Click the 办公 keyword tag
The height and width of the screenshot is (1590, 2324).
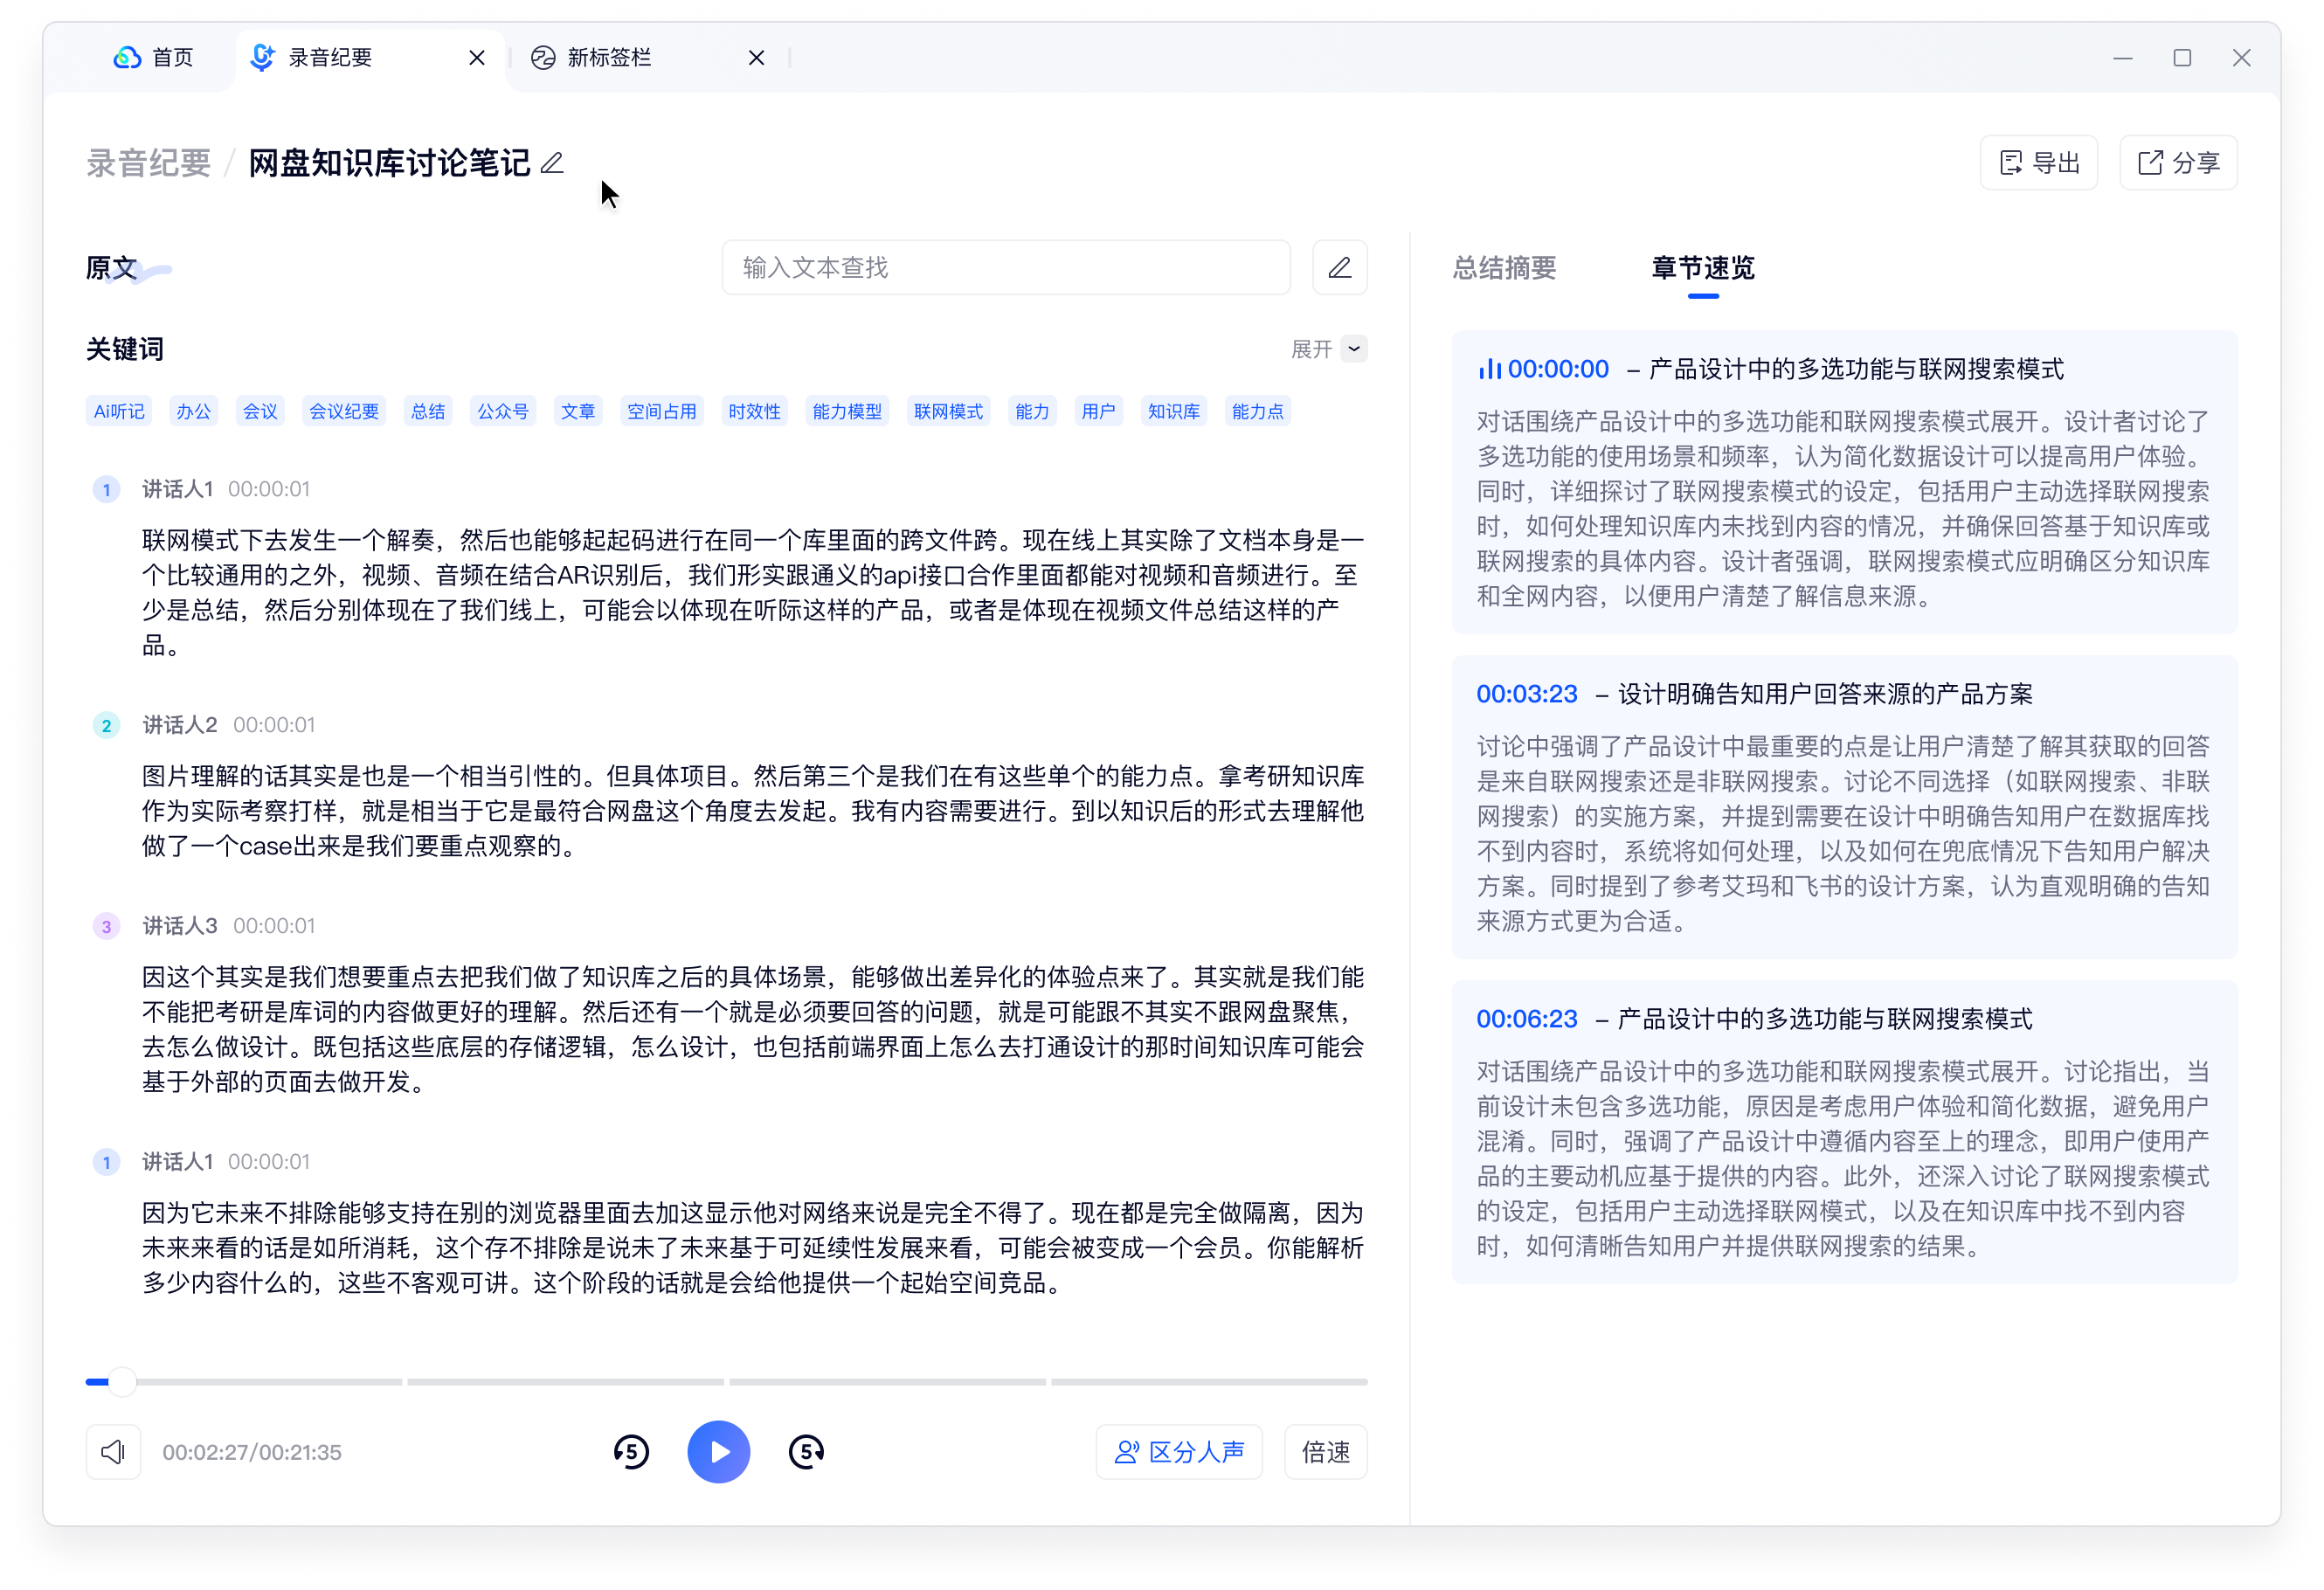(x=194, y=412)
